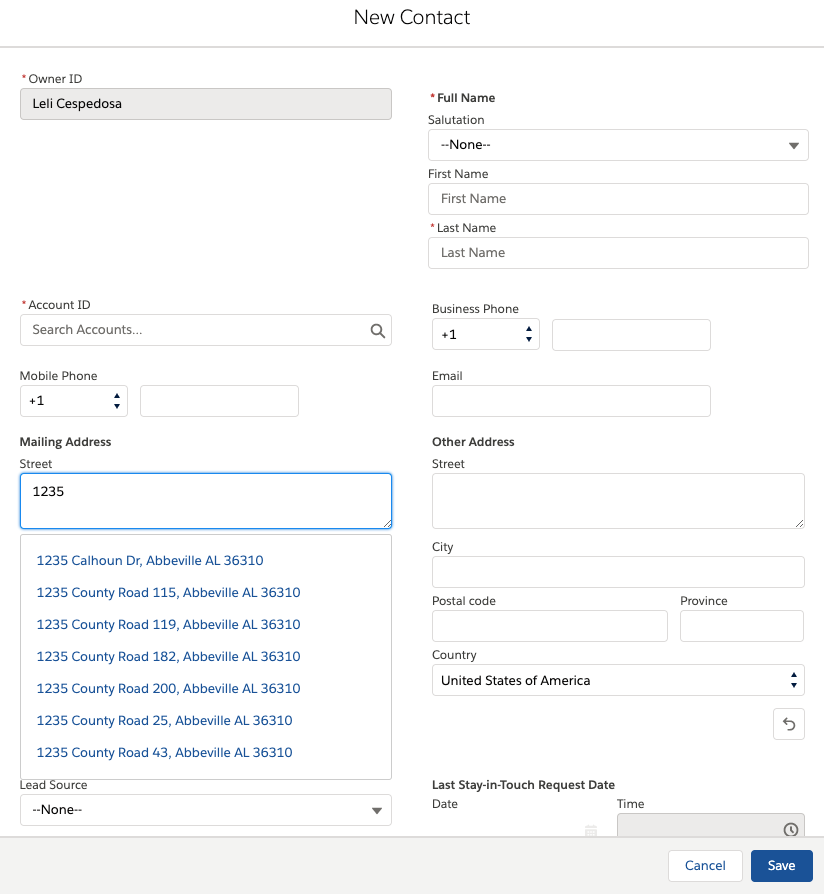824x894 pixels.
Task: Cancel the new contact form
Action: point(705,865)
